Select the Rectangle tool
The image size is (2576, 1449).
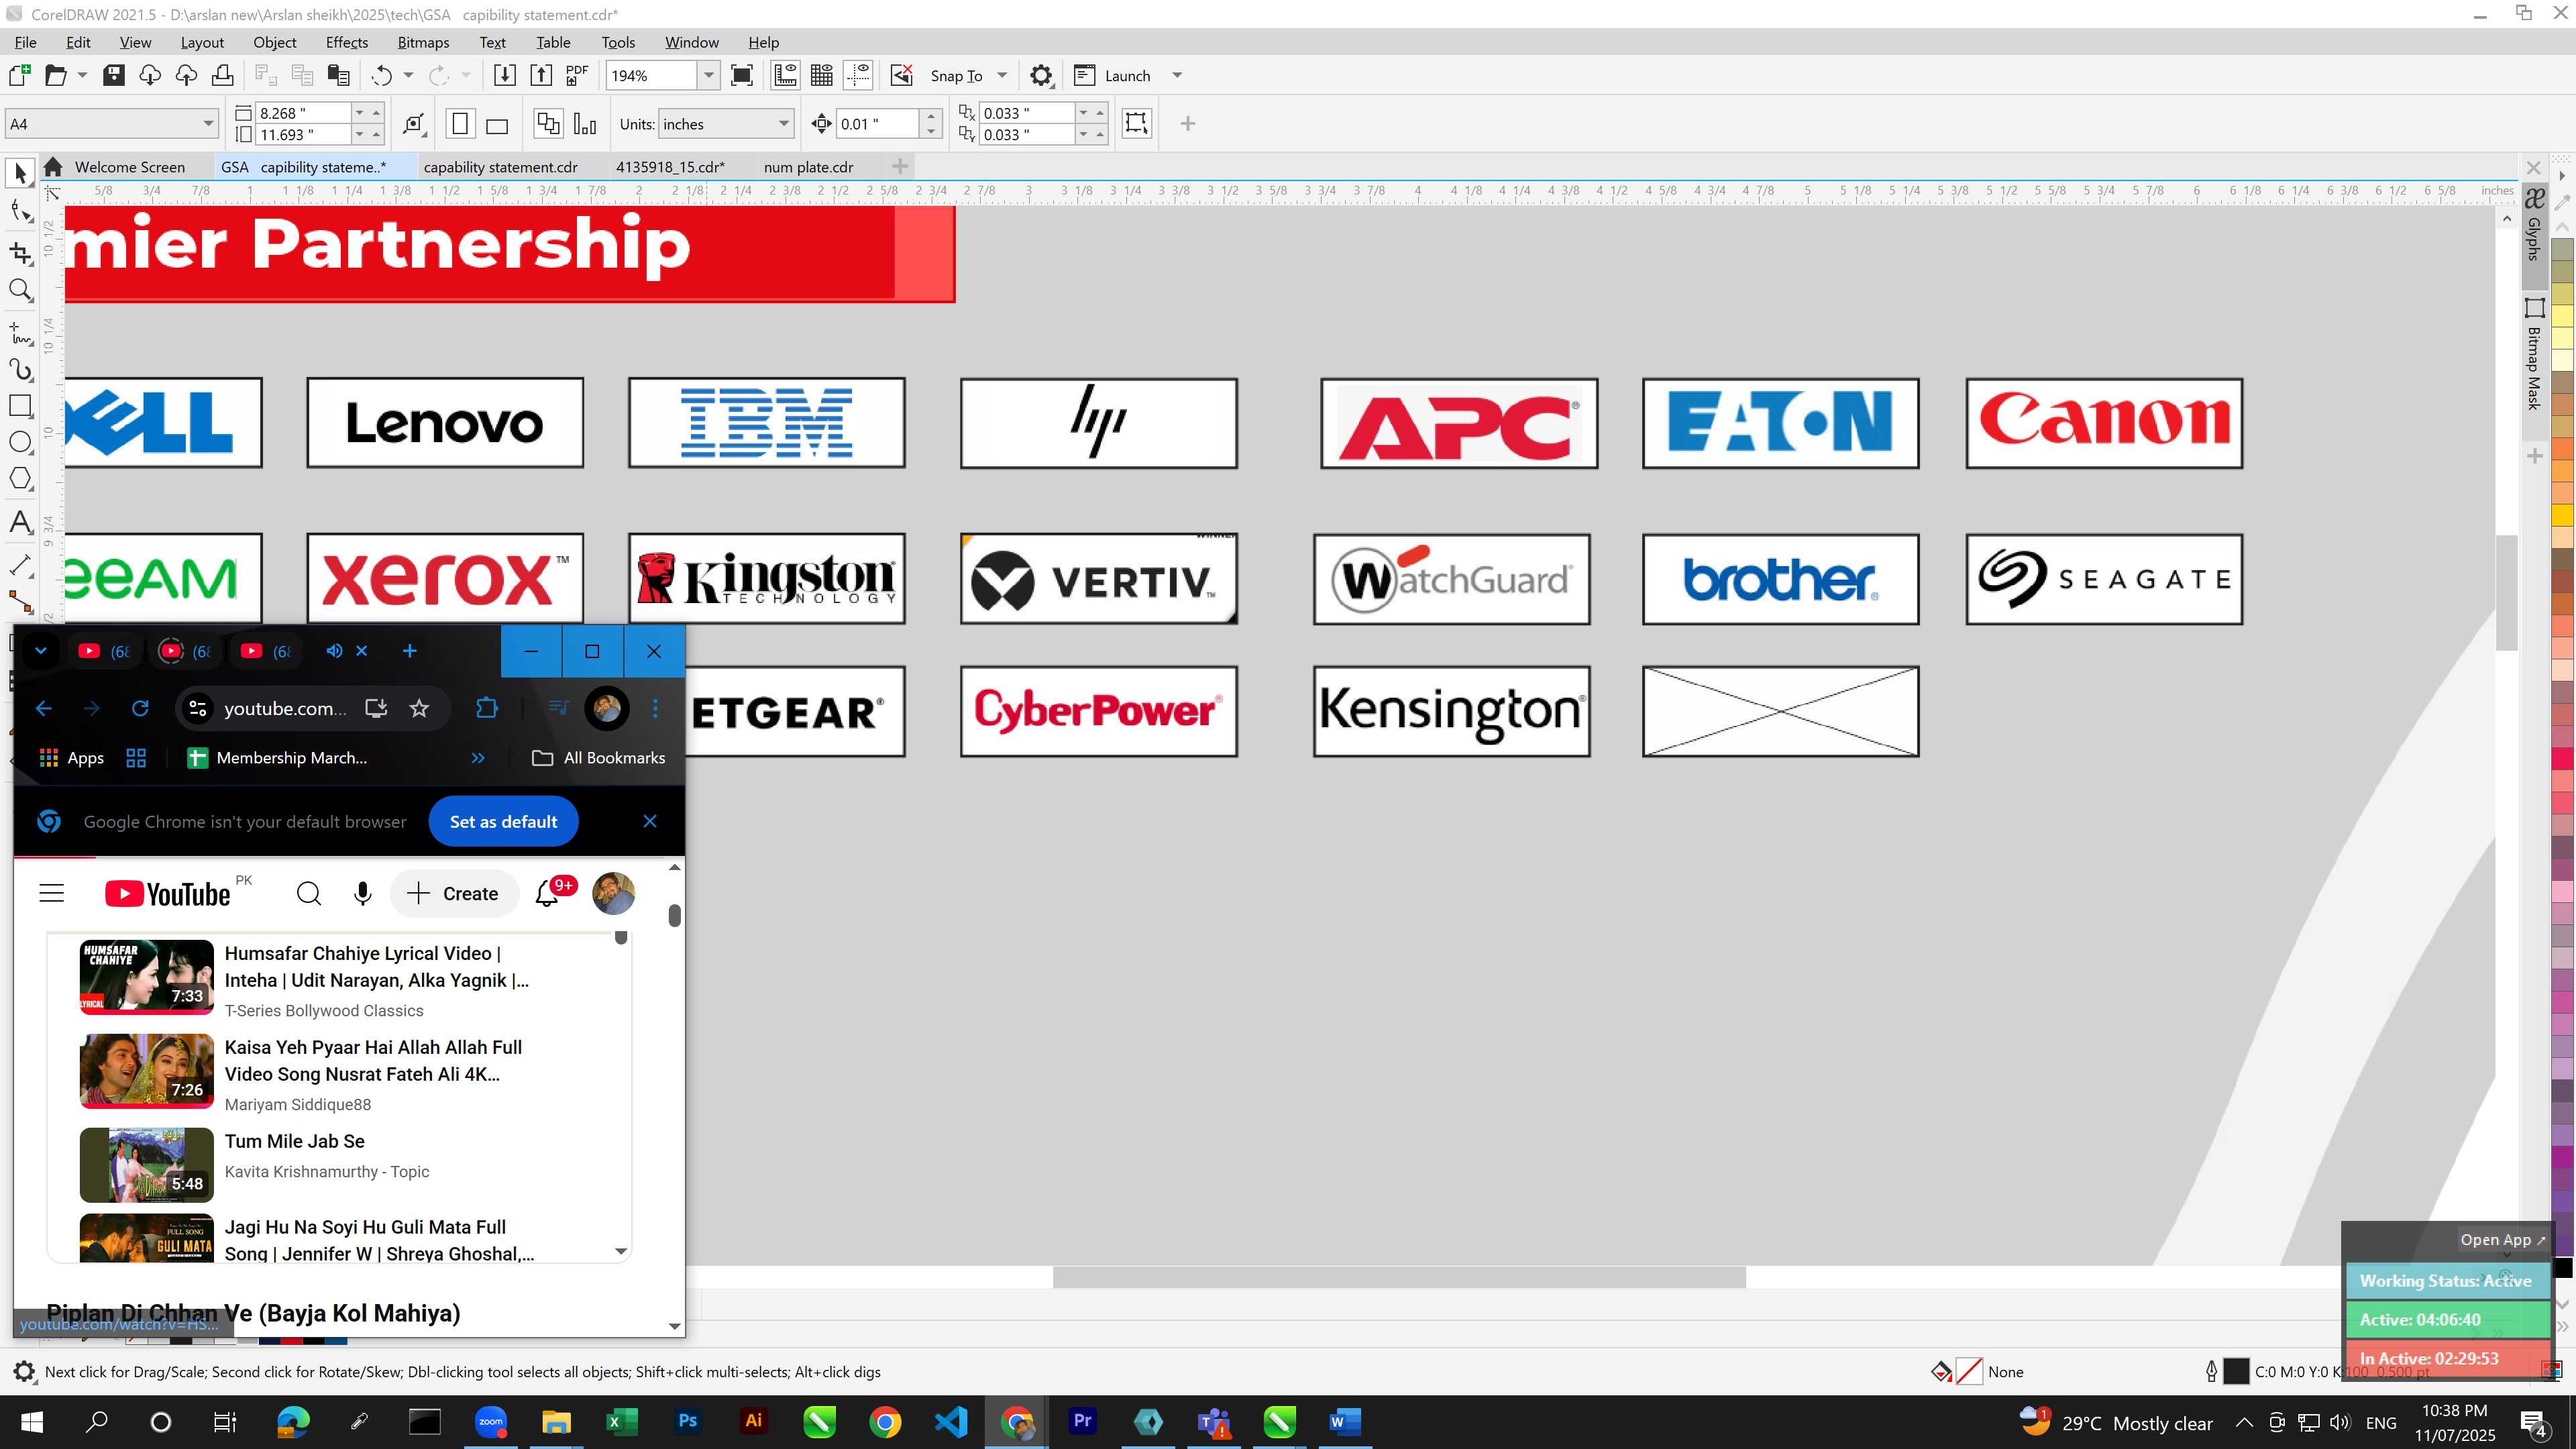pos(20,406)
